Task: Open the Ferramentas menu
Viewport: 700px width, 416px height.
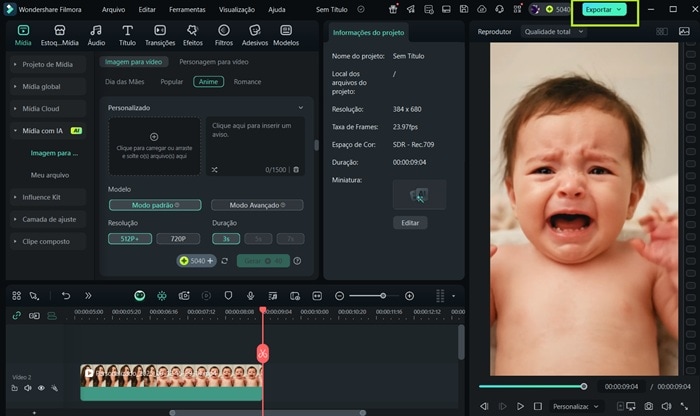Action: coord(187,9)
